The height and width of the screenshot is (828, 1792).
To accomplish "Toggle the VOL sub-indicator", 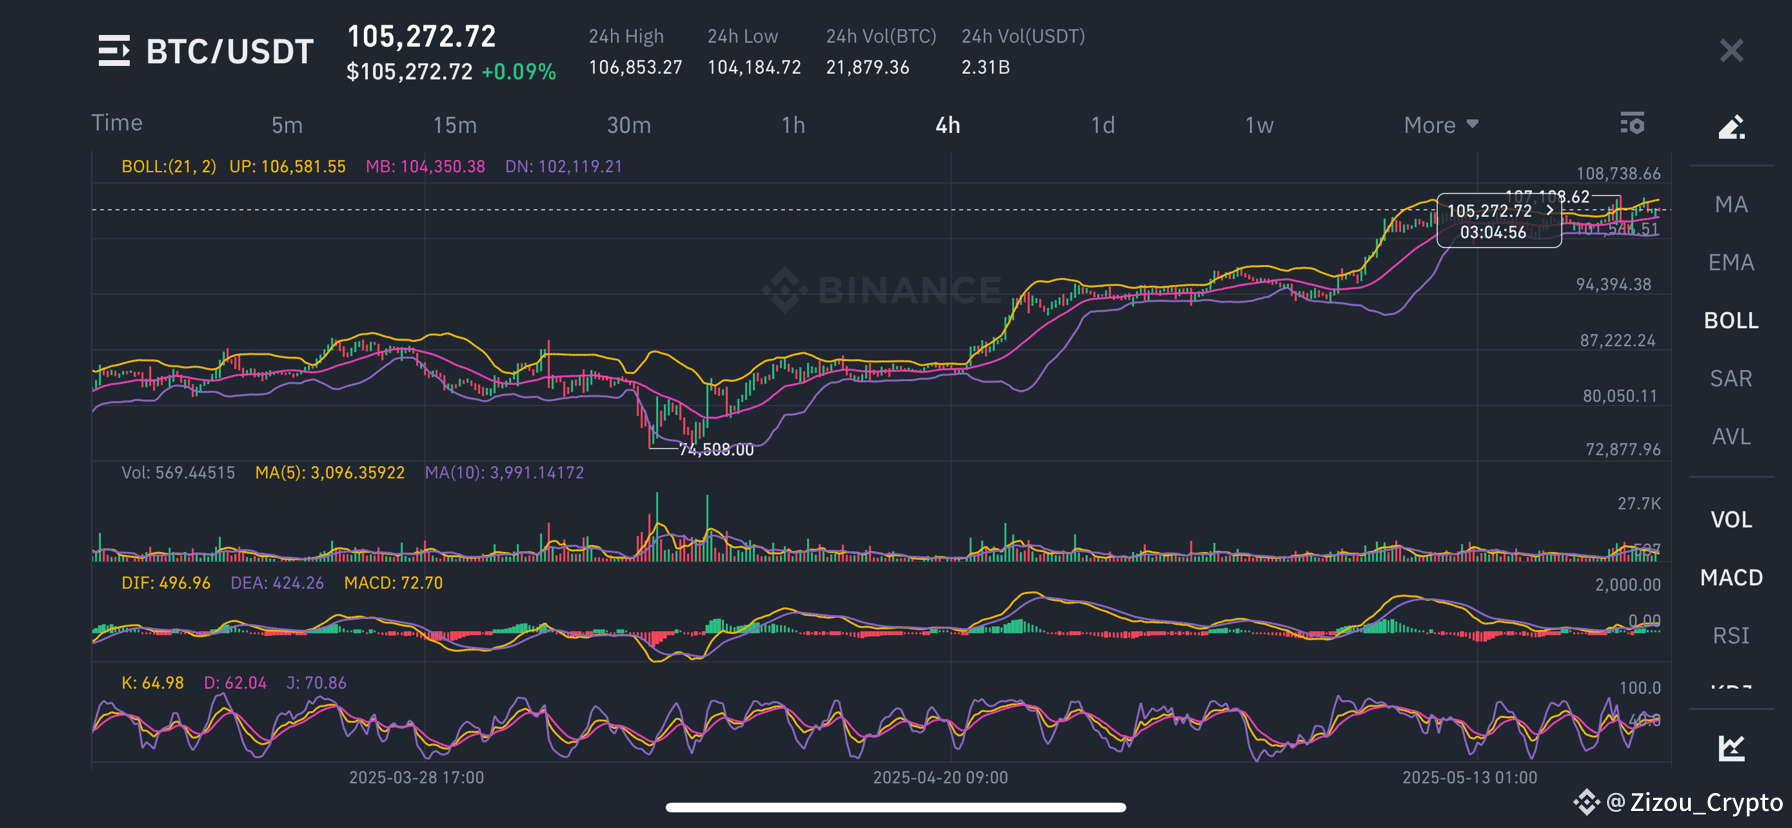I will [x=1731, y=520].
